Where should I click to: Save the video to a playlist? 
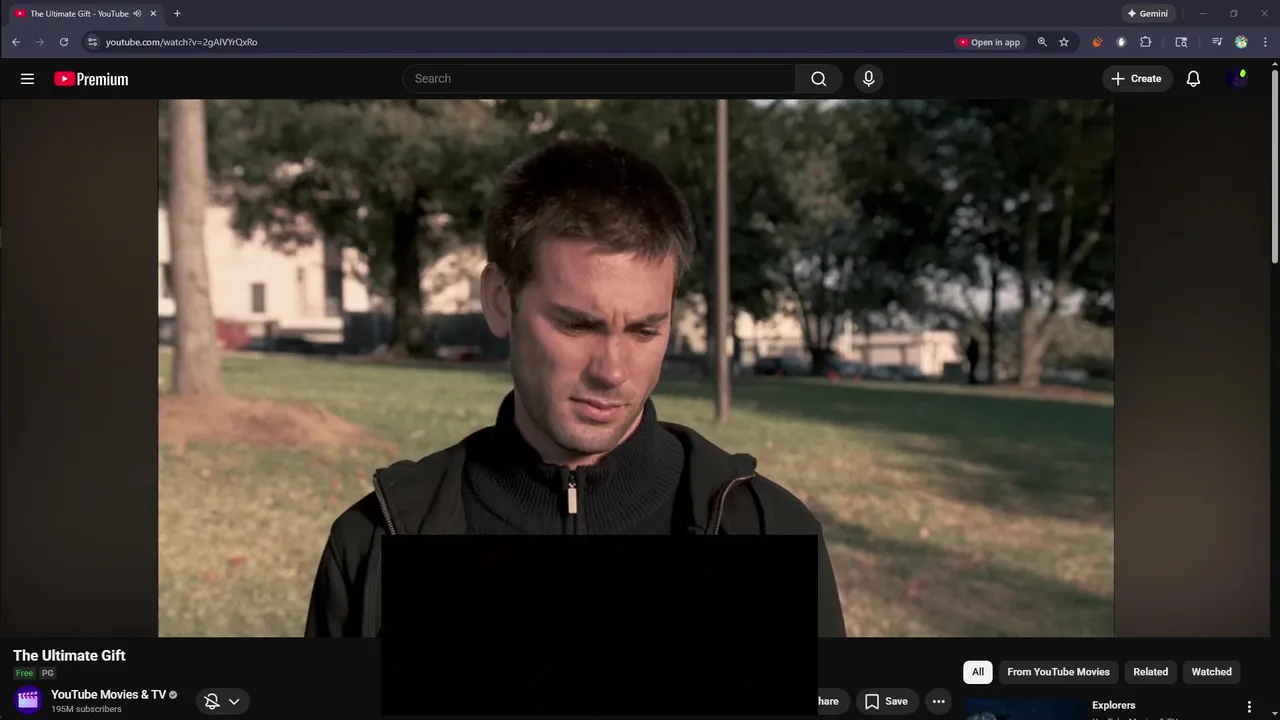886,701
